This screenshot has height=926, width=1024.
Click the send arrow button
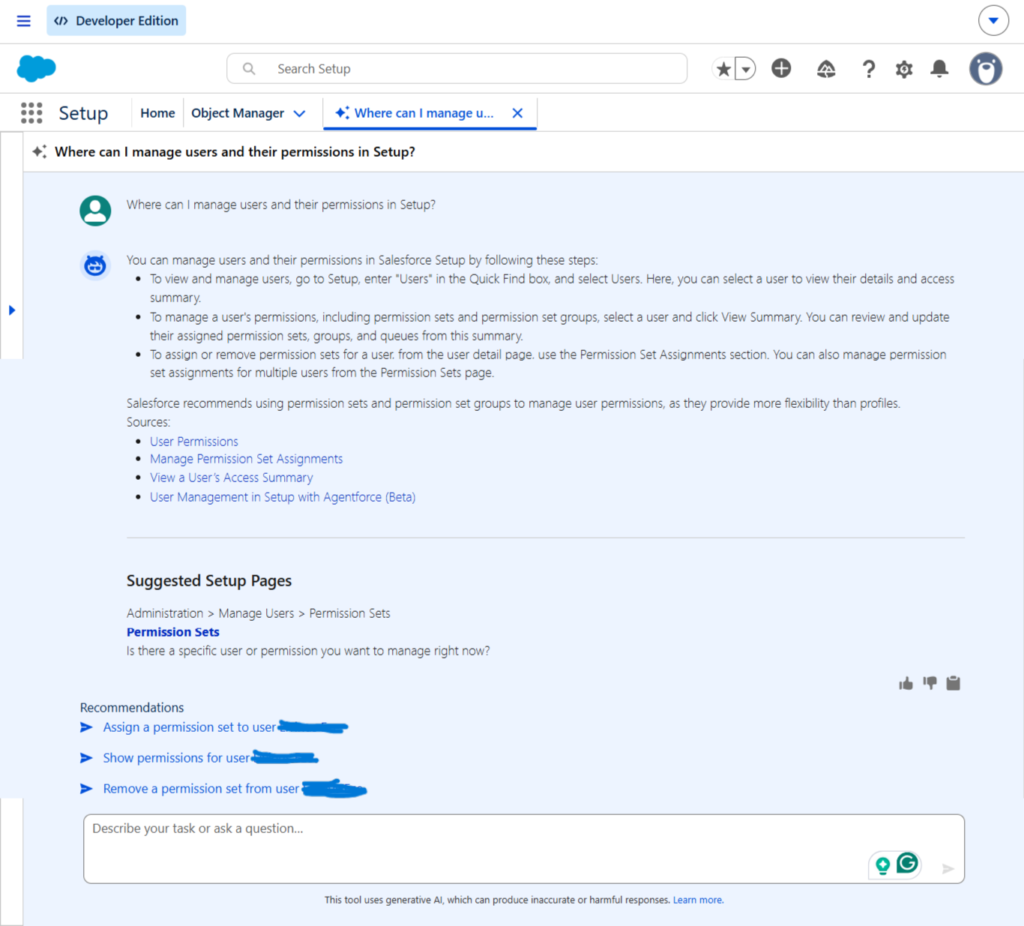(x=948, y=869)
